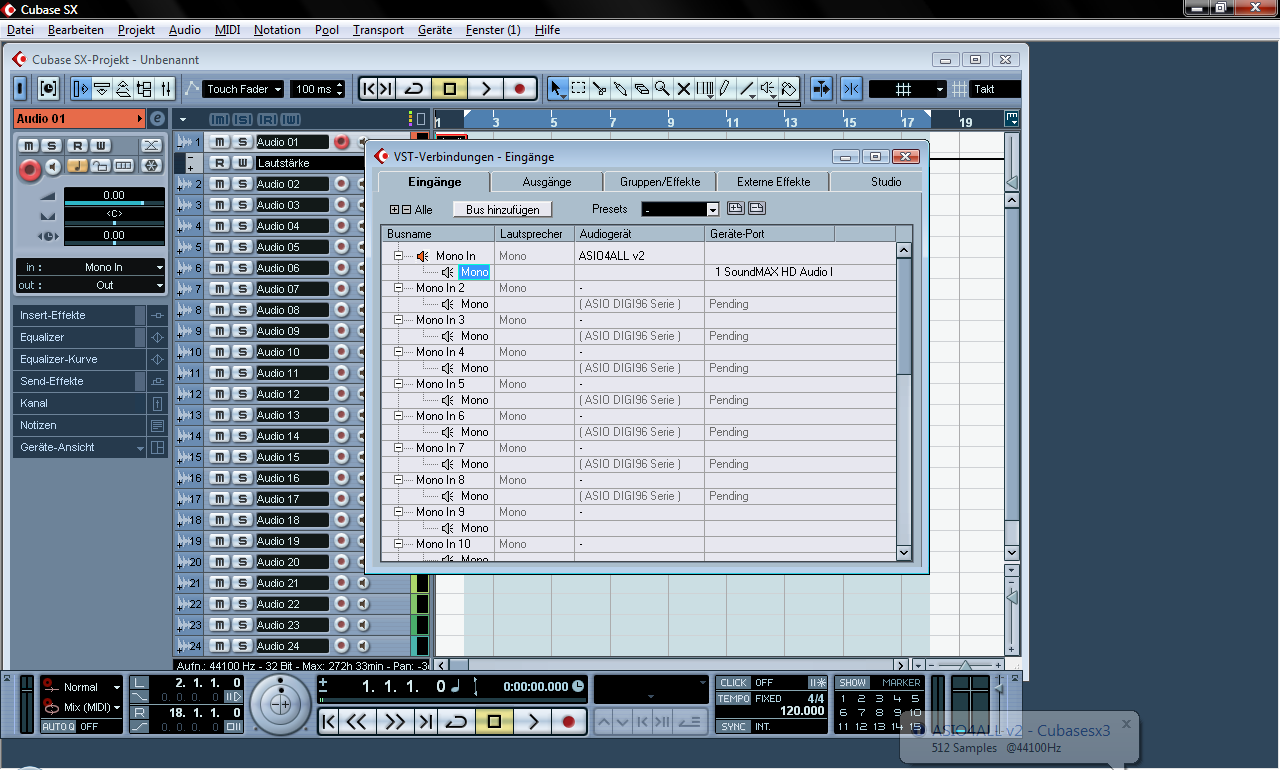The image size is (1280, 770).
Task: Toggle TEMPO track mode on transport
Action: click(x=733, y=698)
